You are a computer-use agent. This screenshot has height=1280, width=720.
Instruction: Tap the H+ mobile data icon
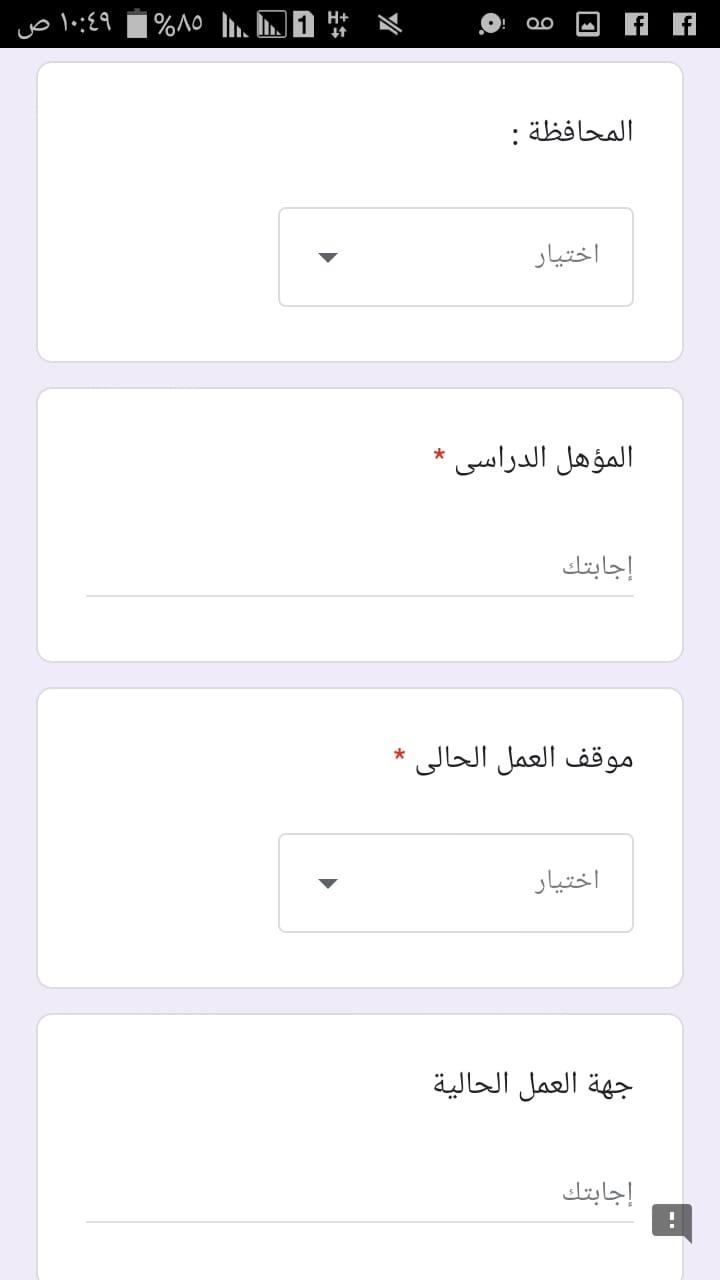pos(338,24)
